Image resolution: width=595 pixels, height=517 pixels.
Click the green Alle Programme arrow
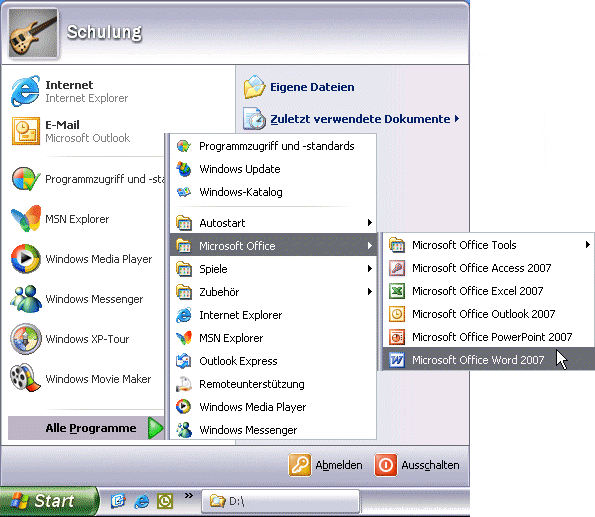tap(155, 428)
